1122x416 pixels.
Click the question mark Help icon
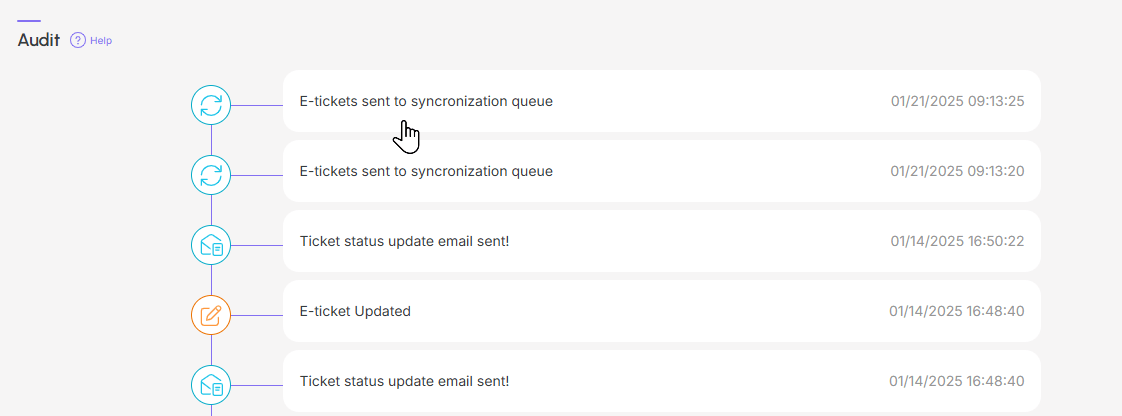pyautogui.click(x=77, y=40)
